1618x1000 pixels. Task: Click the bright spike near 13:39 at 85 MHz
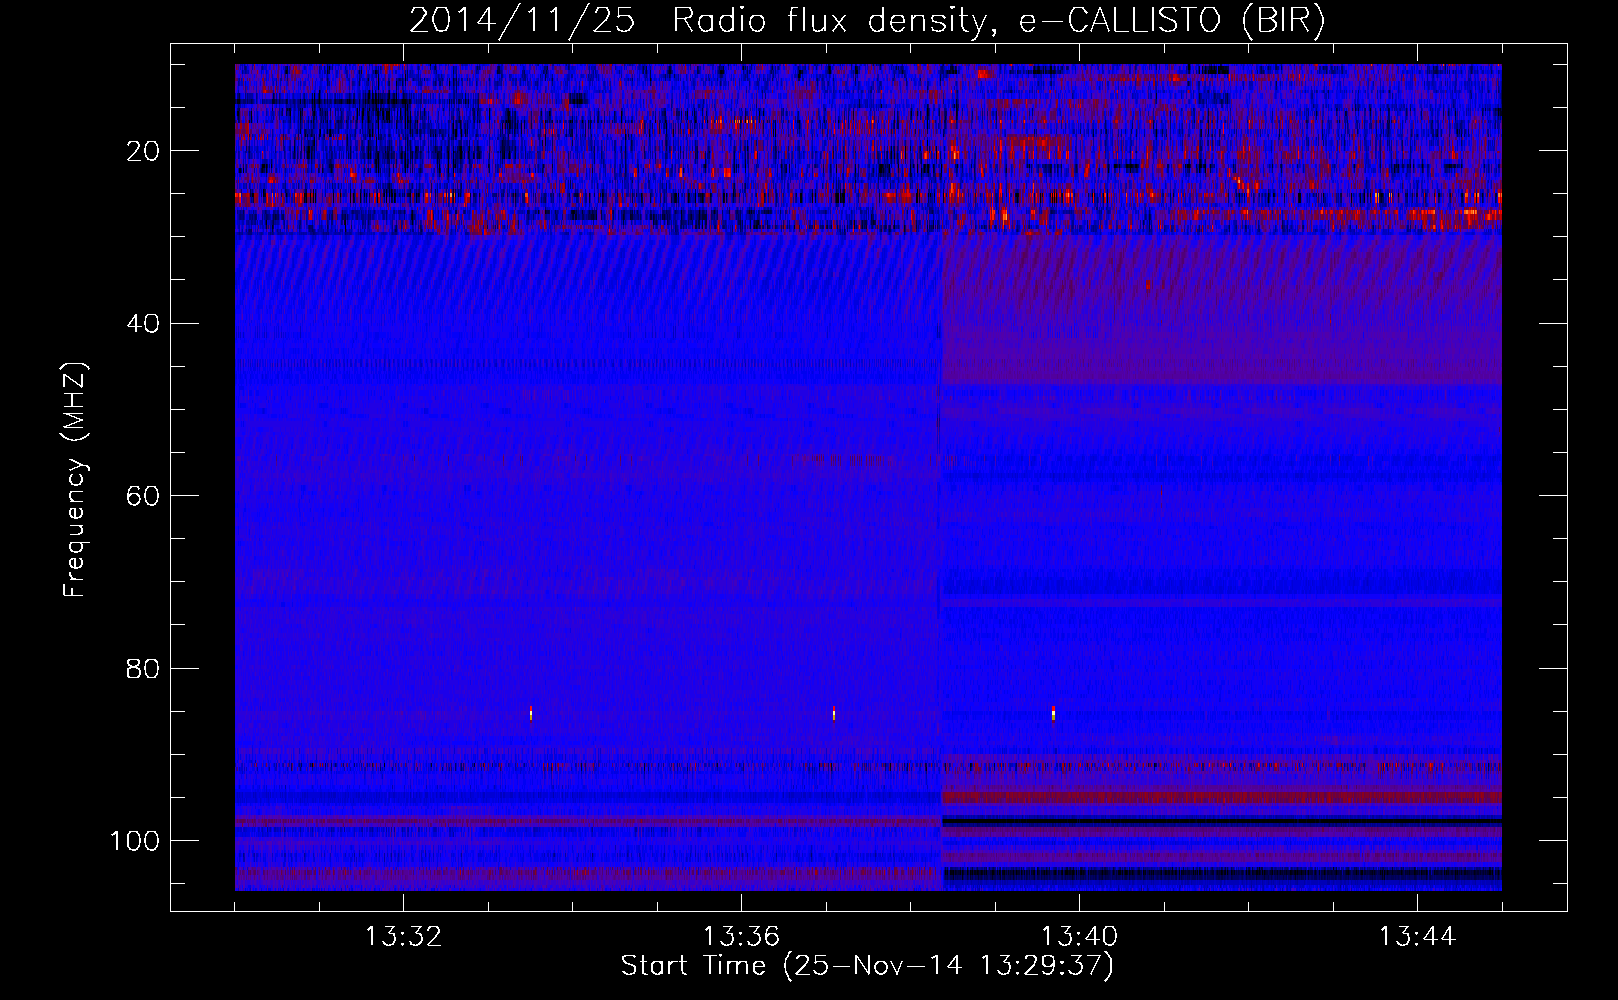pyautogui.click(x=1053, y=713)
